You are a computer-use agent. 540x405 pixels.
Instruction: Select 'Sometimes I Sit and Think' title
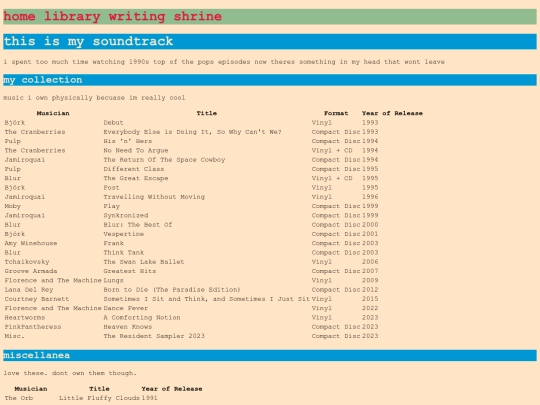[207, 299]
